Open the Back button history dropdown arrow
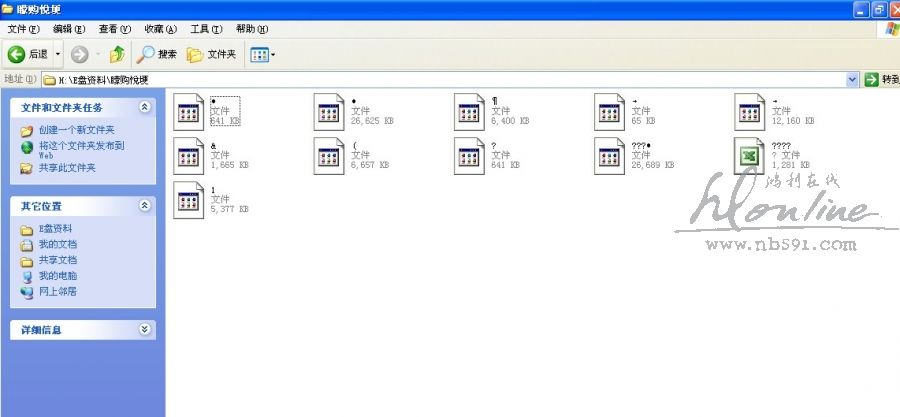900x417 pixels. (x=58, y=54)
